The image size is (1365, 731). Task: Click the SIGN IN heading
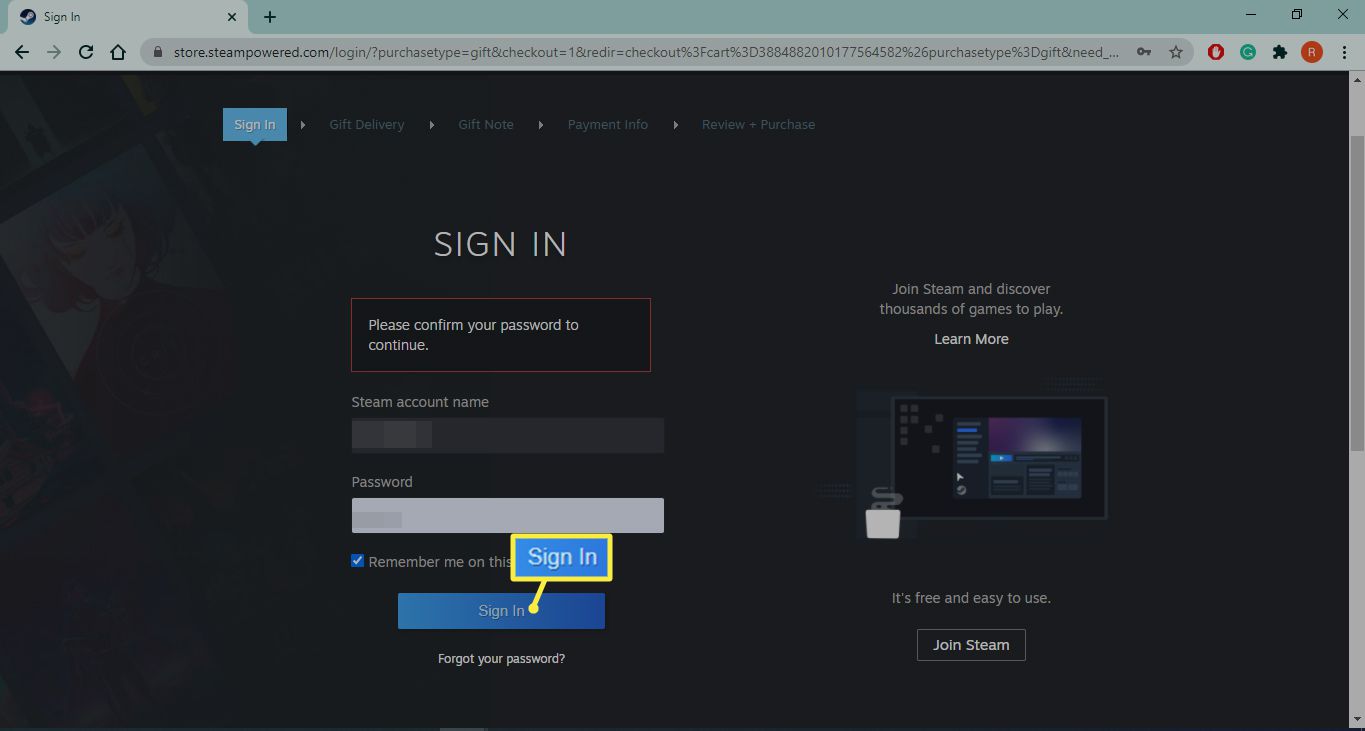click(501, 244)
